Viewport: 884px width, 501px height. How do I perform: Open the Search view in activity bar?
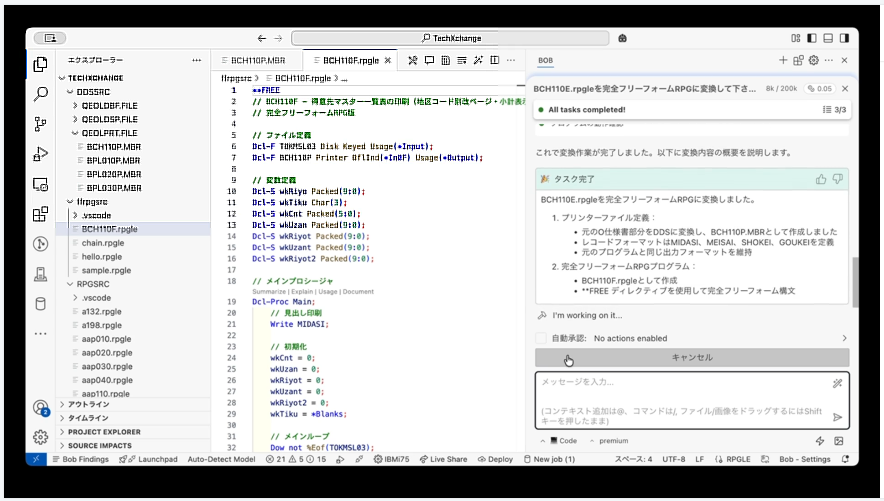click(40, 94)
